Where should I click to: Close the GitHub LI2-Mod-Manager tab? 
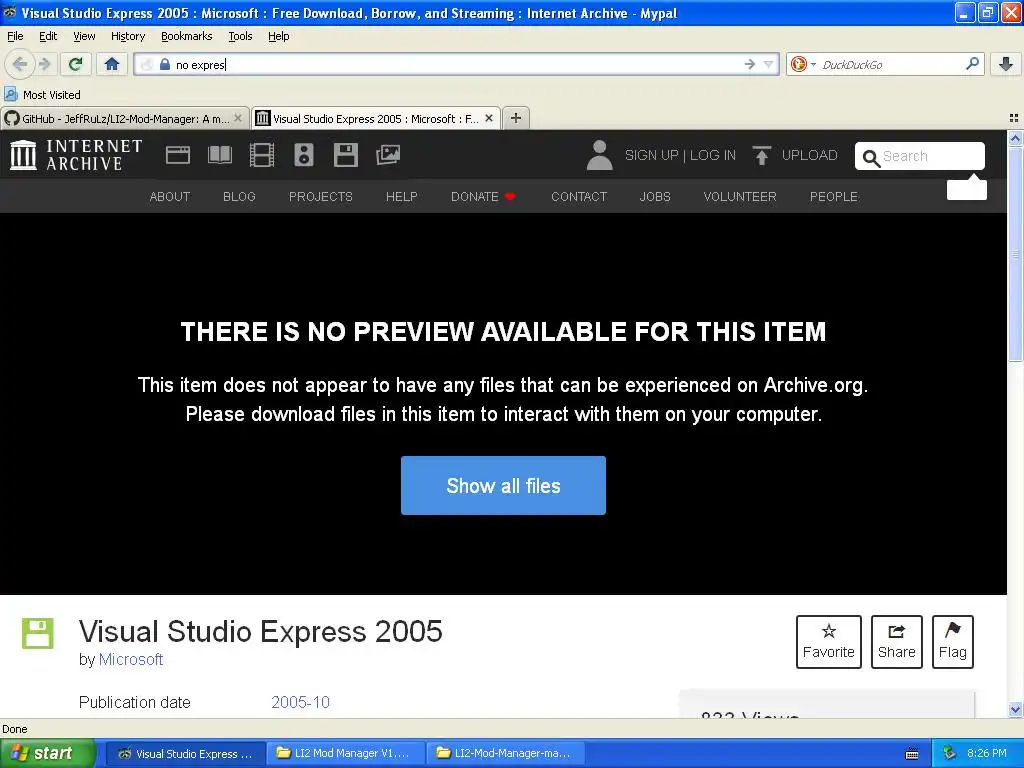pyautogui.click(x=238, y=118)
